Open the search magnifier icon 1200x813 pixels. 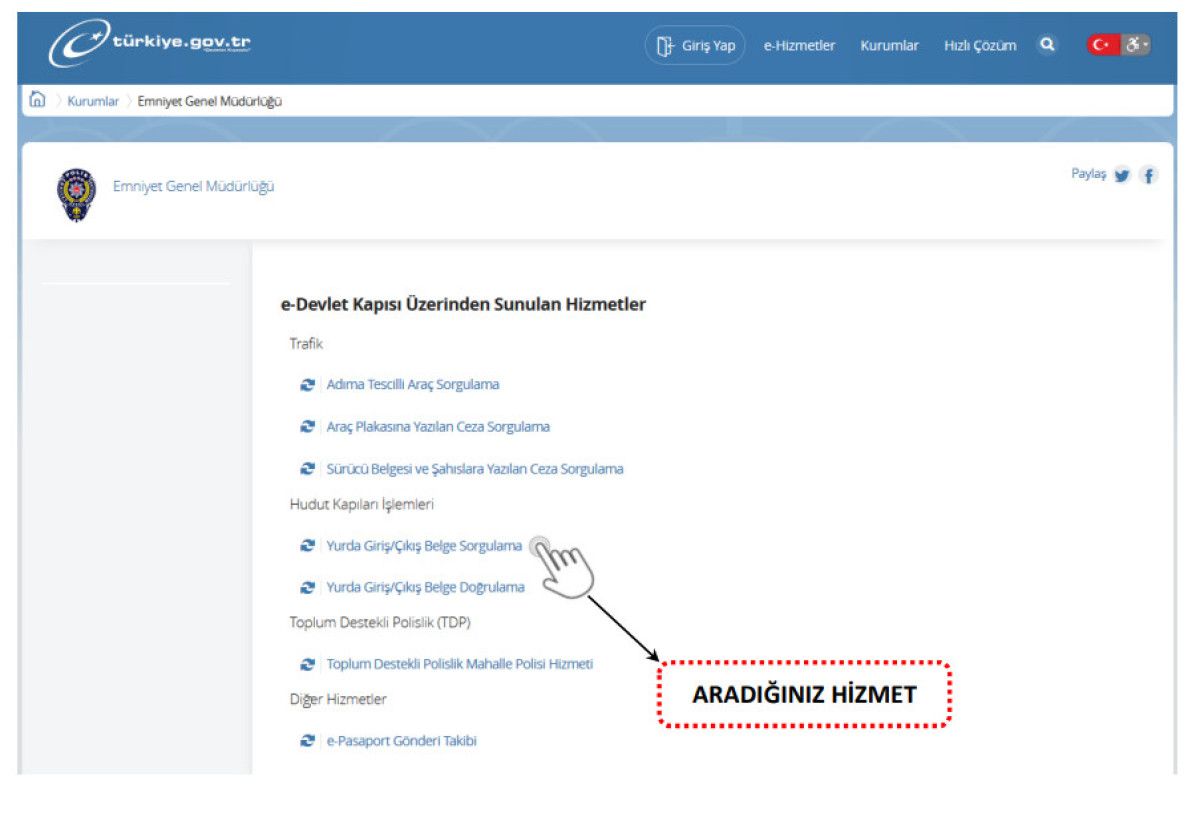coord(1046,45)
